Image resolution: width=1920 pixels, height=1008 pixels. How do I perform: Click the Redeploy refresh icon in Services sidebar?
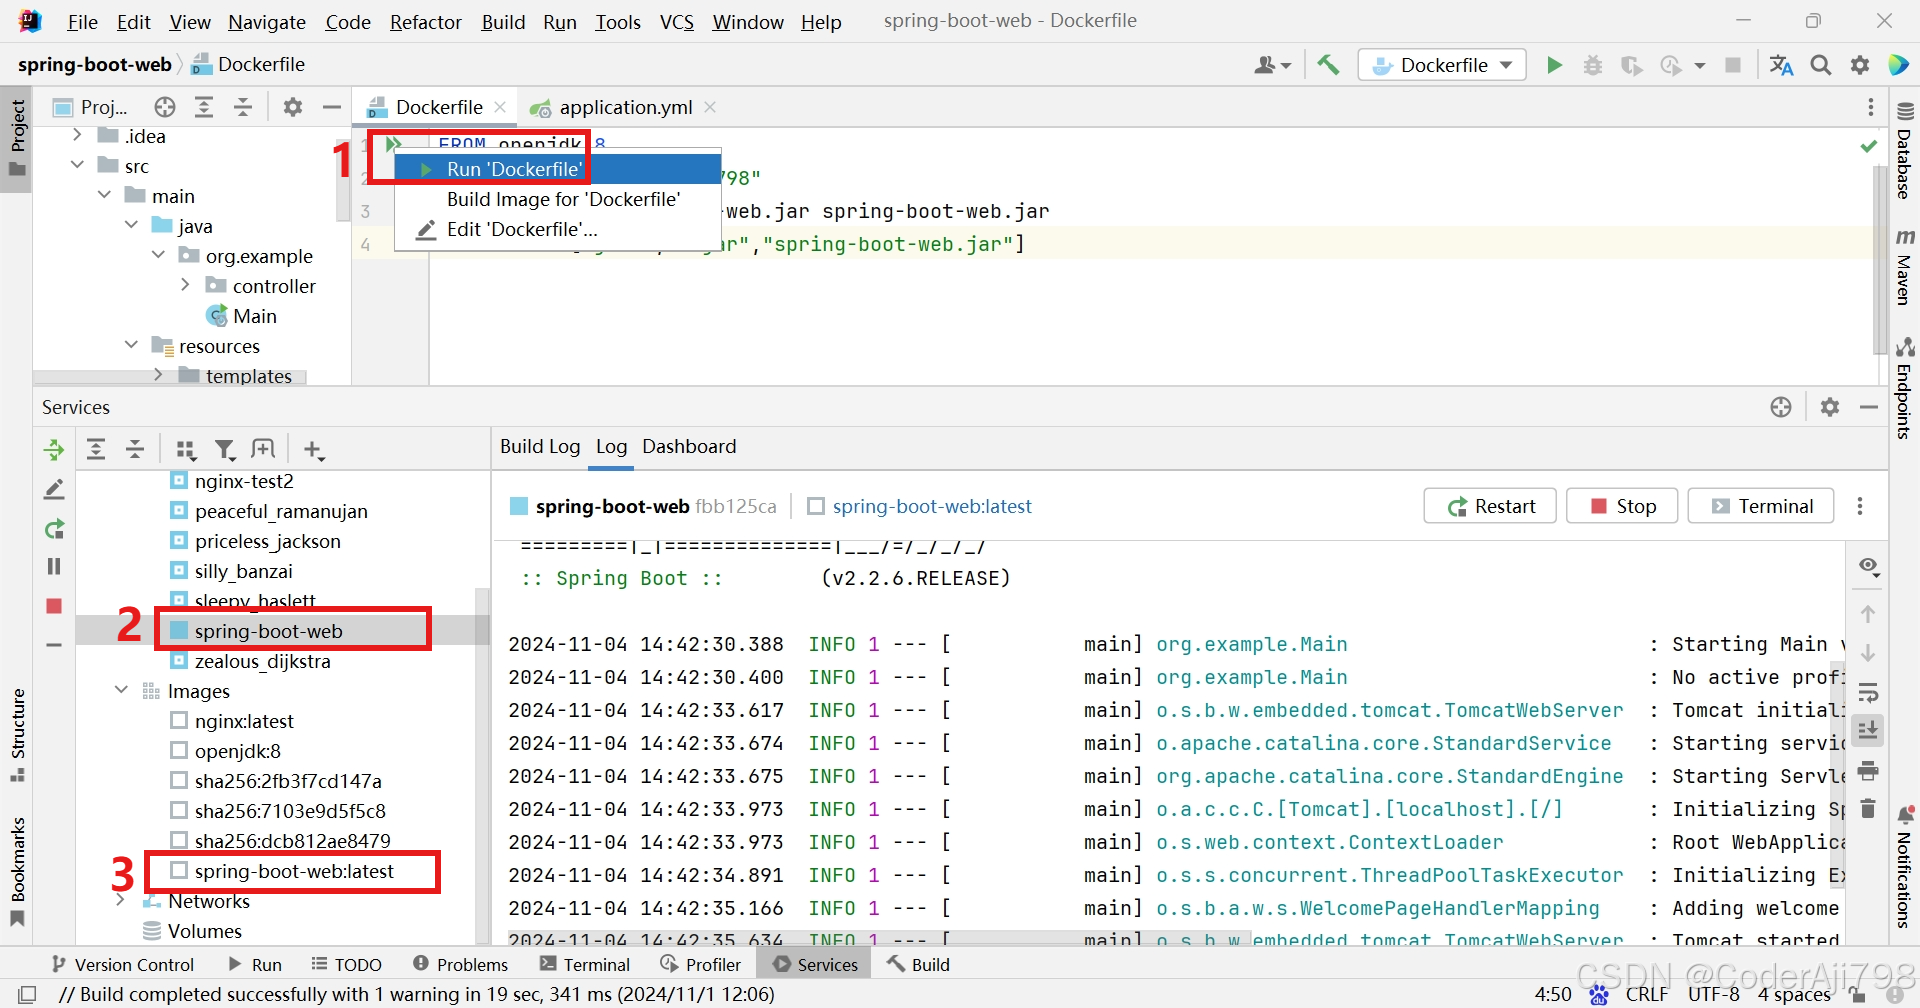54,528
